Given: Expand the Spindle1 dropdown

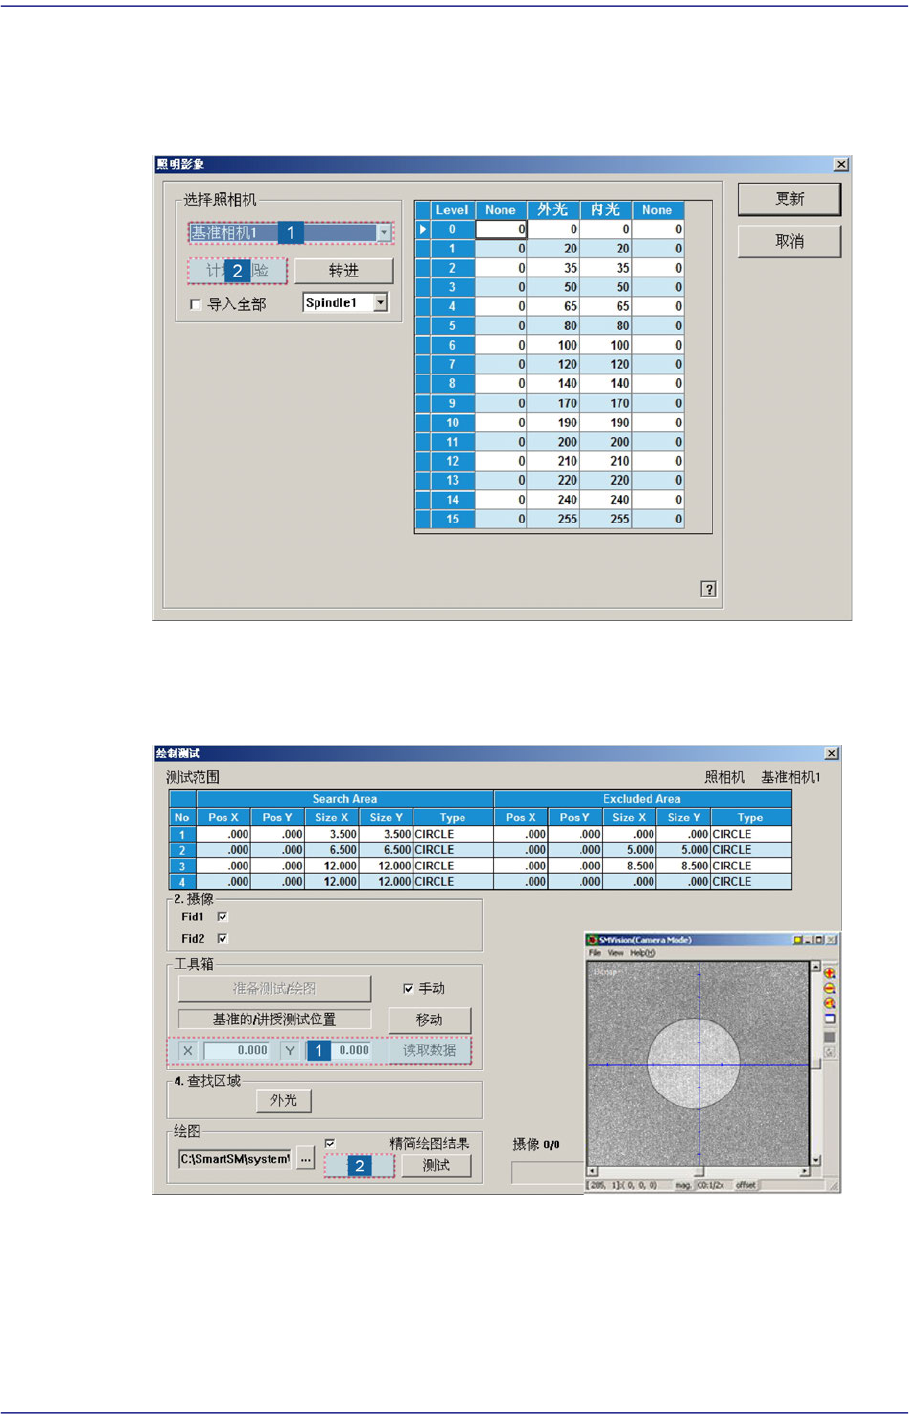Looking at the screenshot, I should 380,303.
